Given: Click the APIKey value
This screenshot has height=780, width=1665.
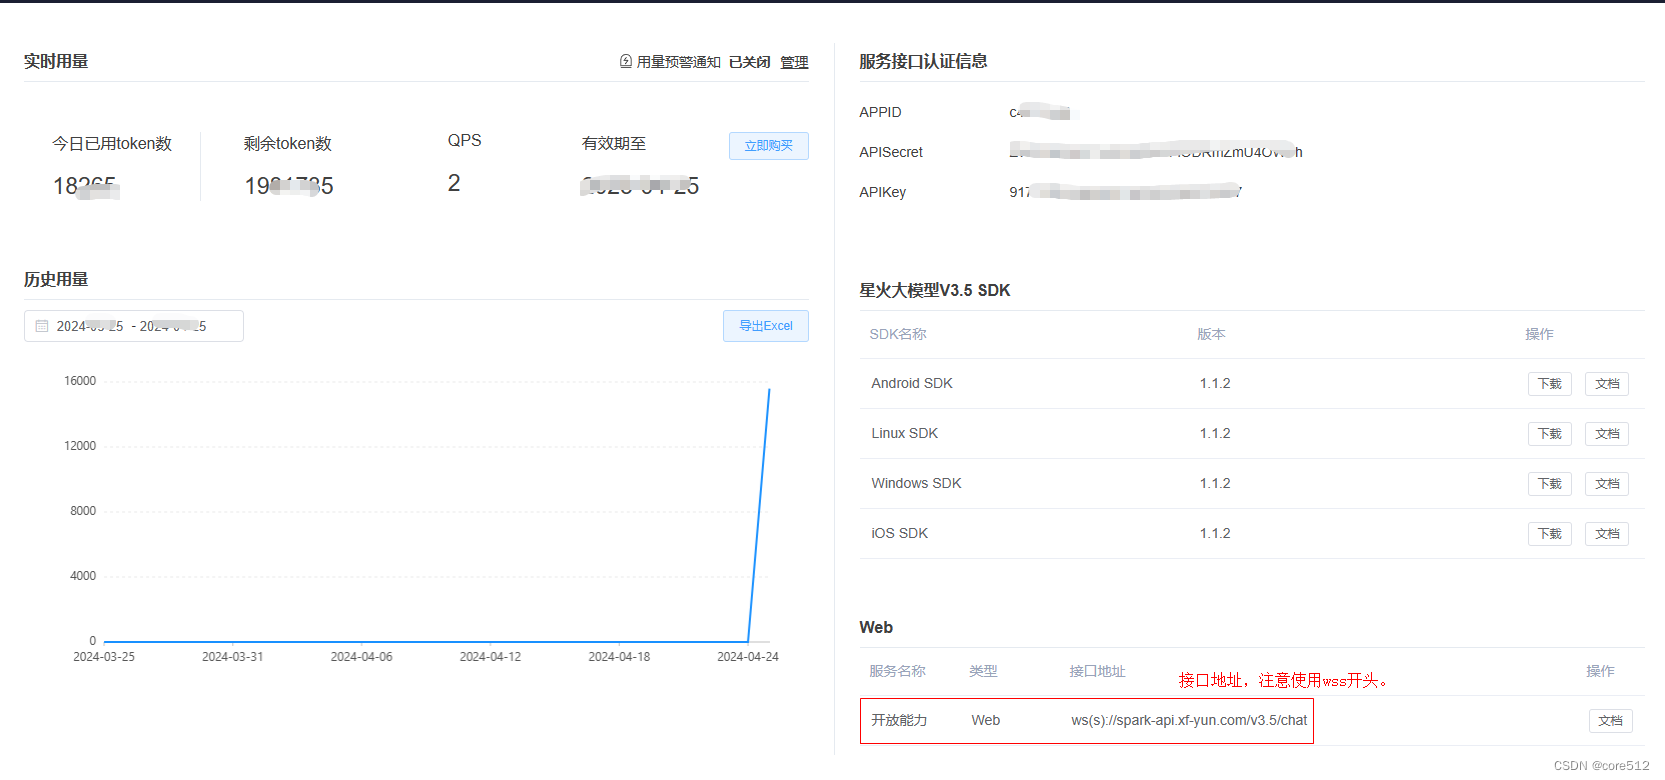Looking at the screenshot, I should 1125,192.
